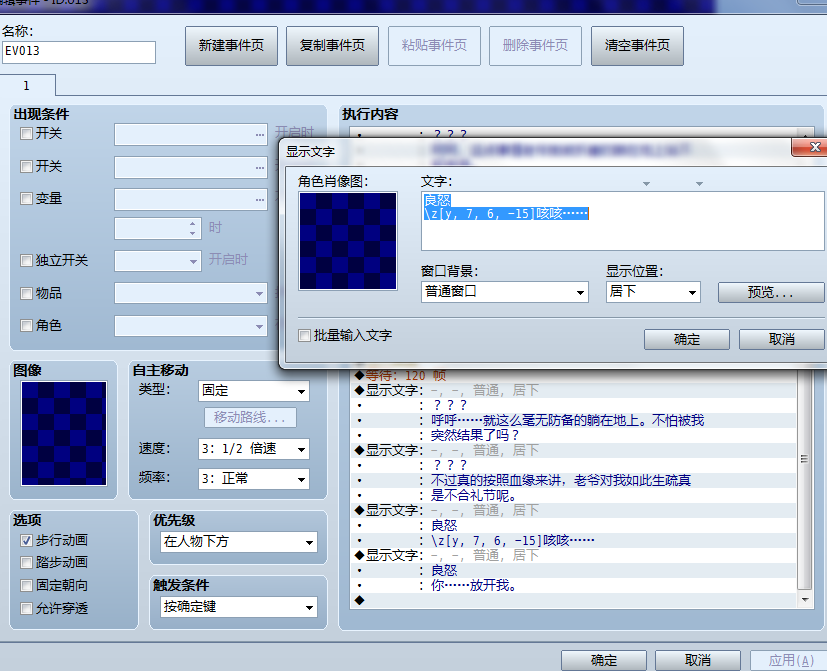Click the 预览... button

coord(771,292)
